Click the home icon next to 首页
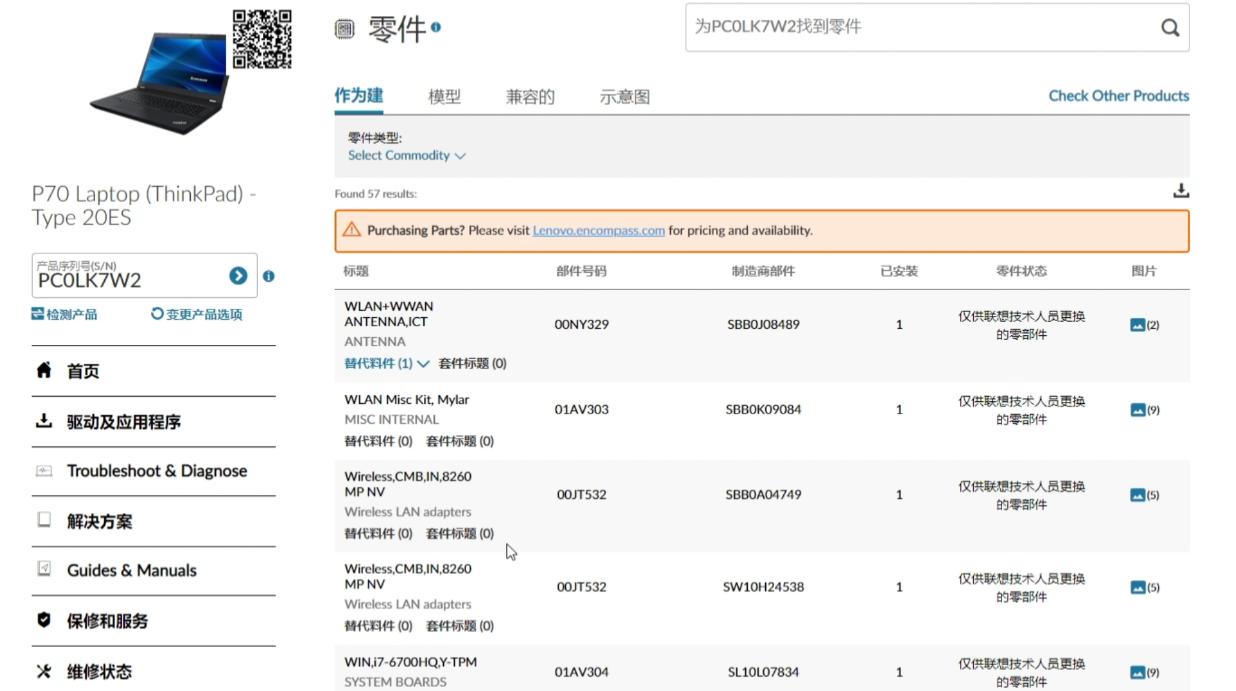The height and width of the screenshot is (691, 1236). tap(42, 371)
